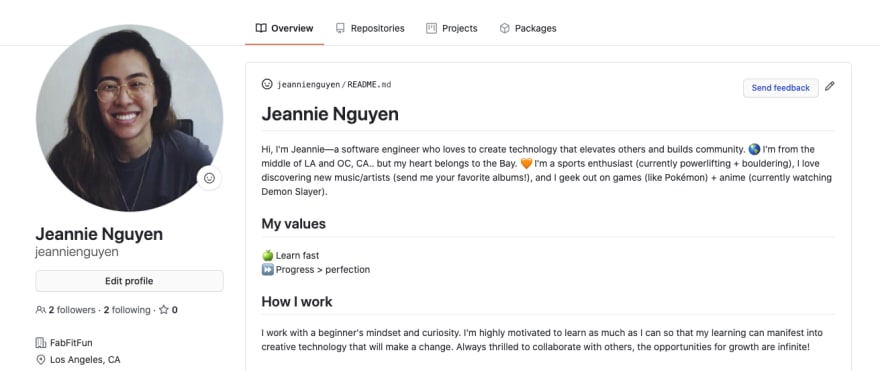Click the How I work heading
The image size is (880, 371).
point(297,302)
